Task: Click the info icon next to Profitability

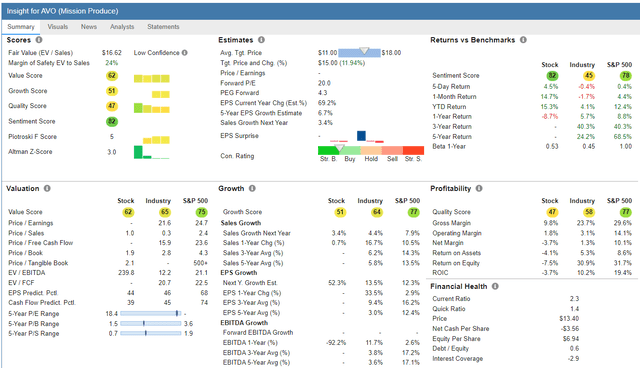Action: [x=479, y=188]
